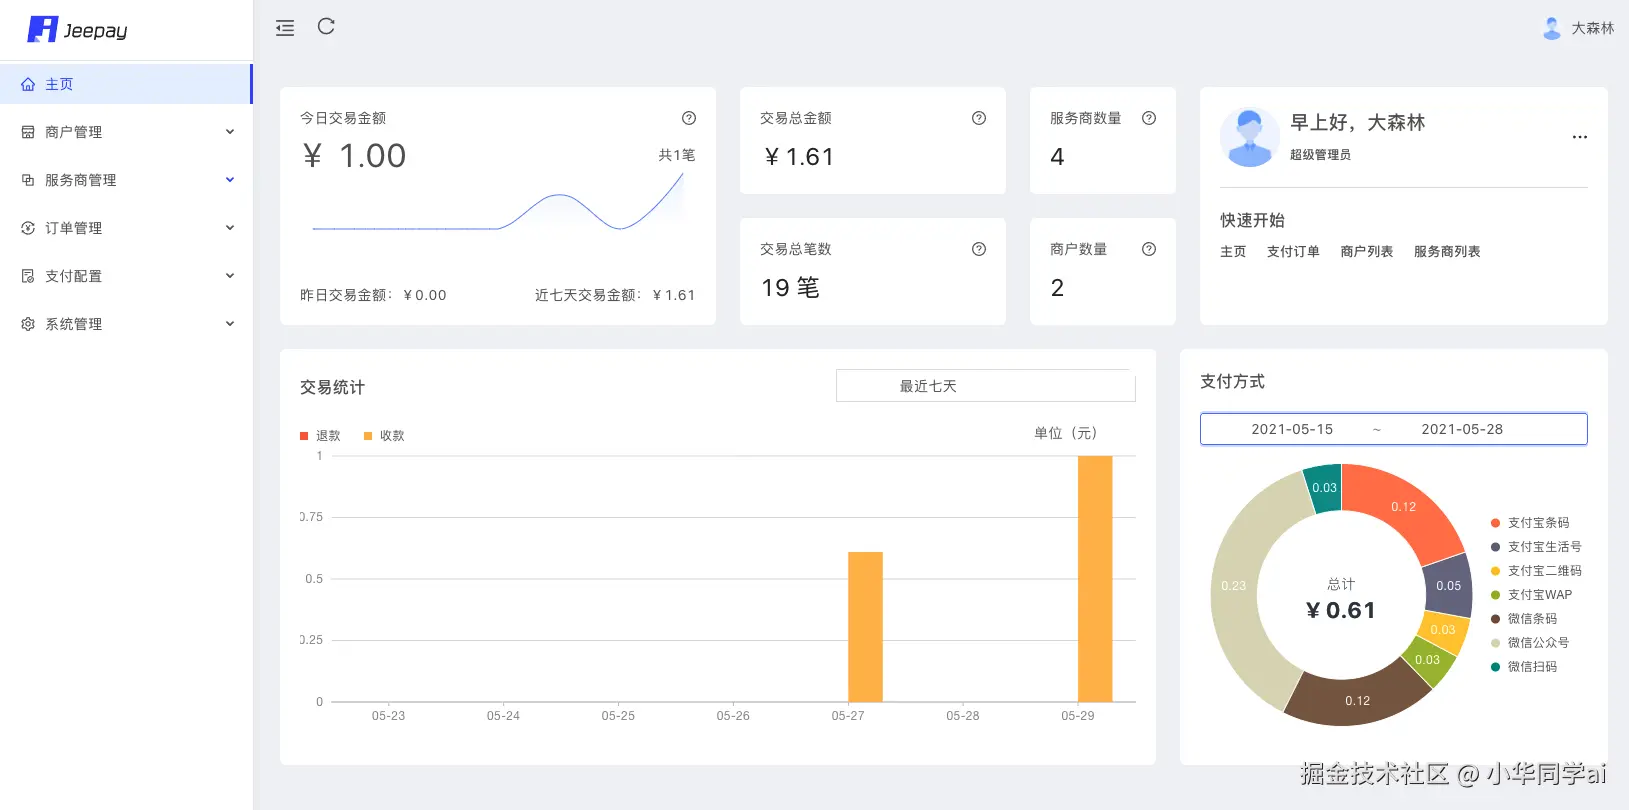
Task: Click the 系统管理 gear icon
Action: 28,324
